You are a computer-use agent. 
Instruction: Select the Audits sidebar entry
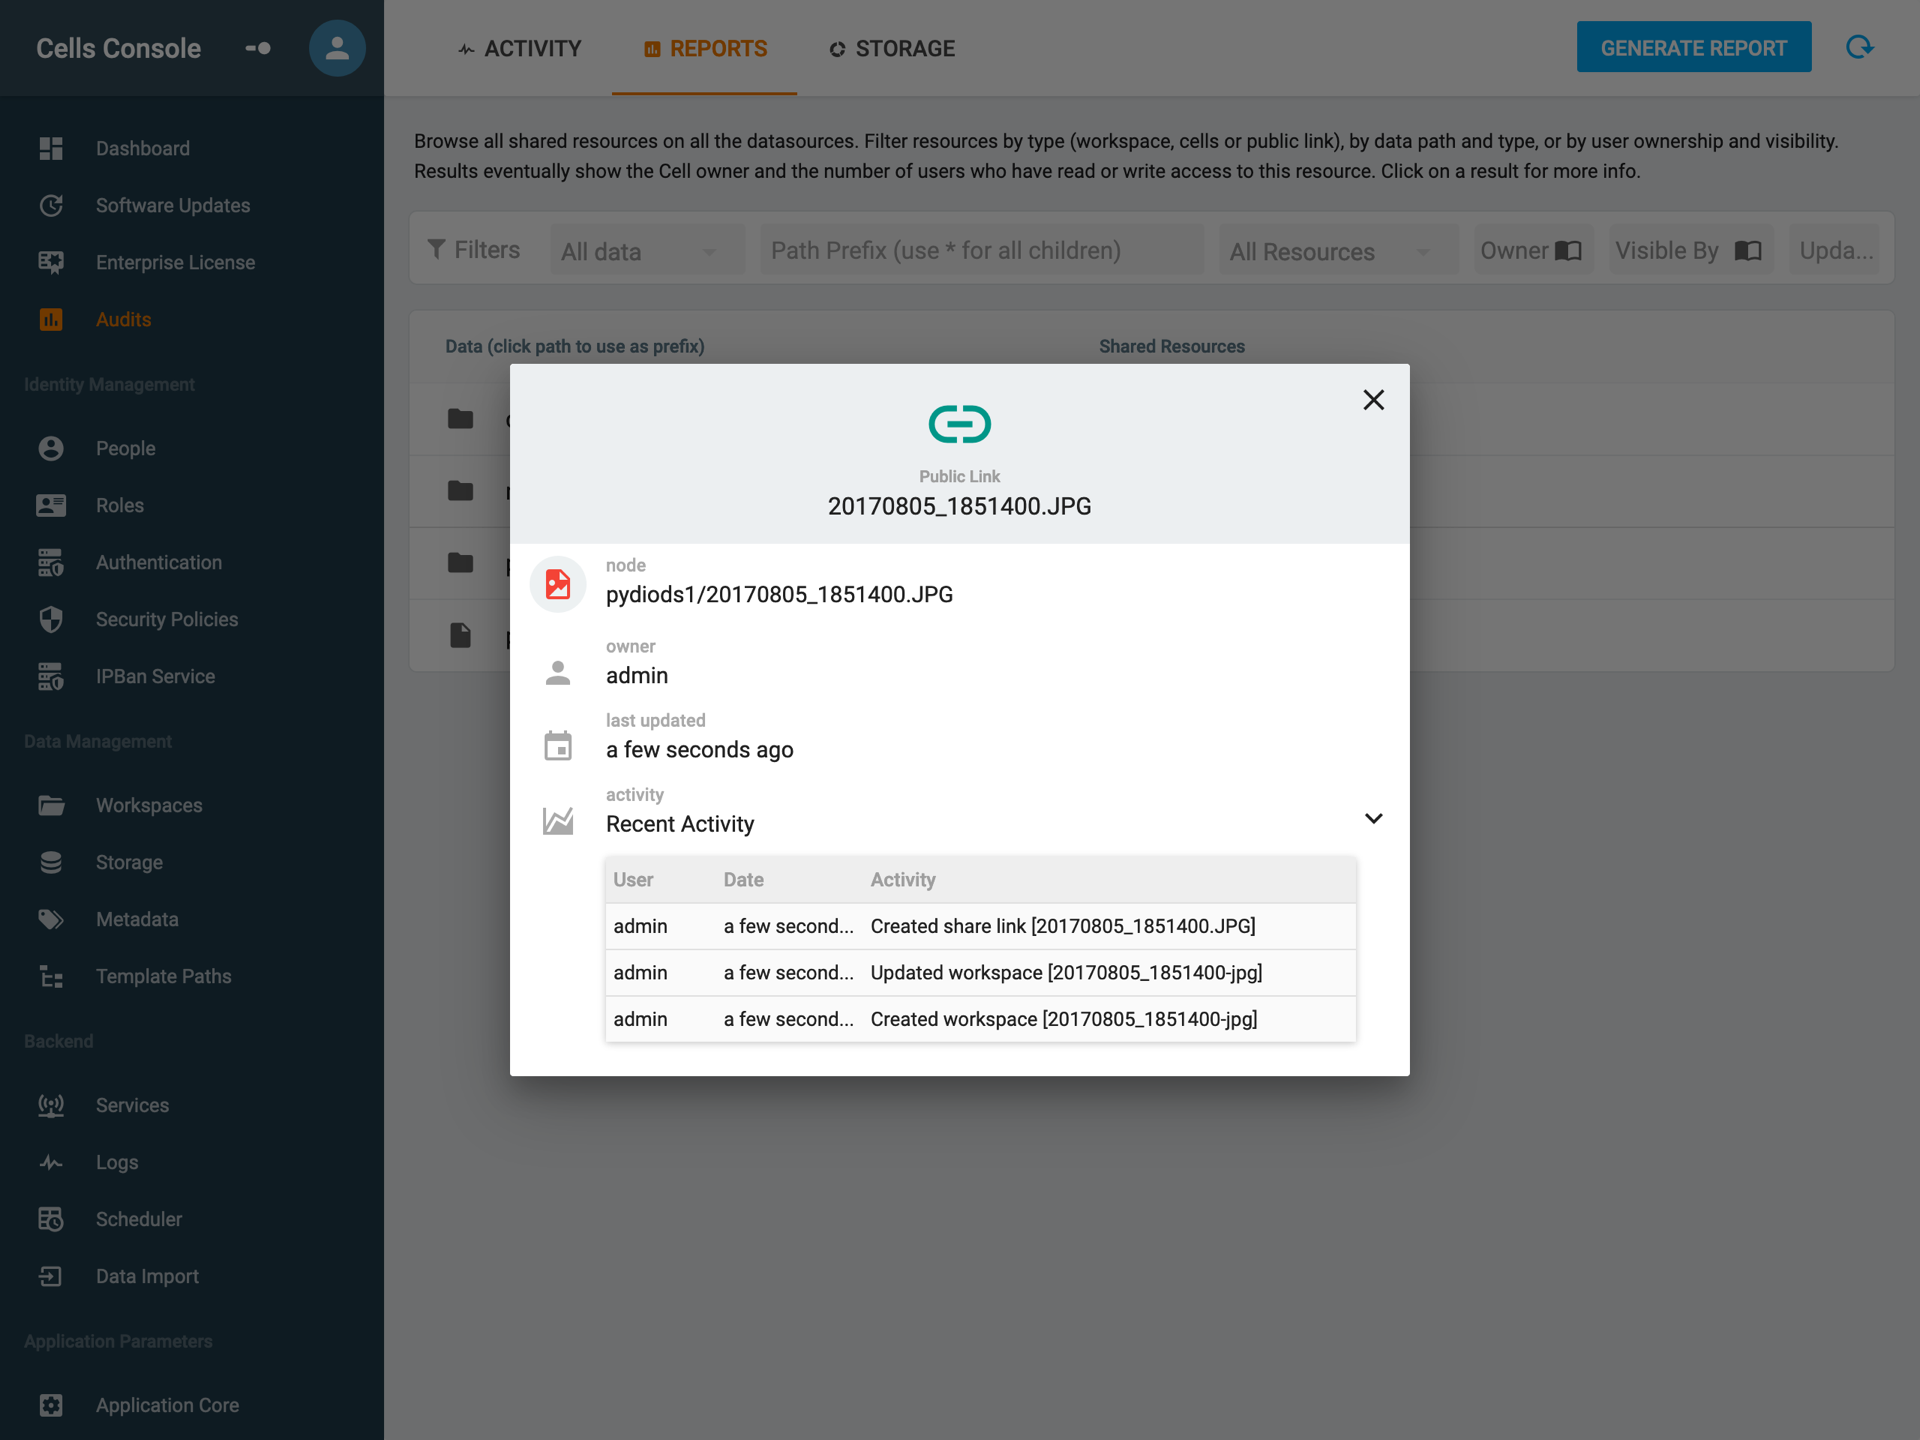123,319
